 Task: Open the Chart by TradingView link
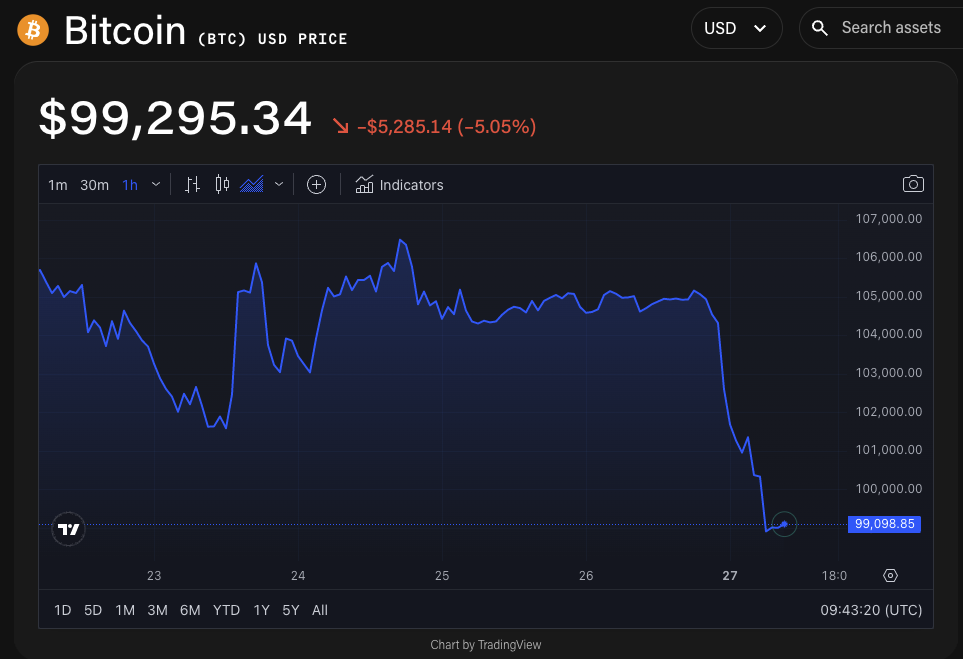(x=485, y=644)
